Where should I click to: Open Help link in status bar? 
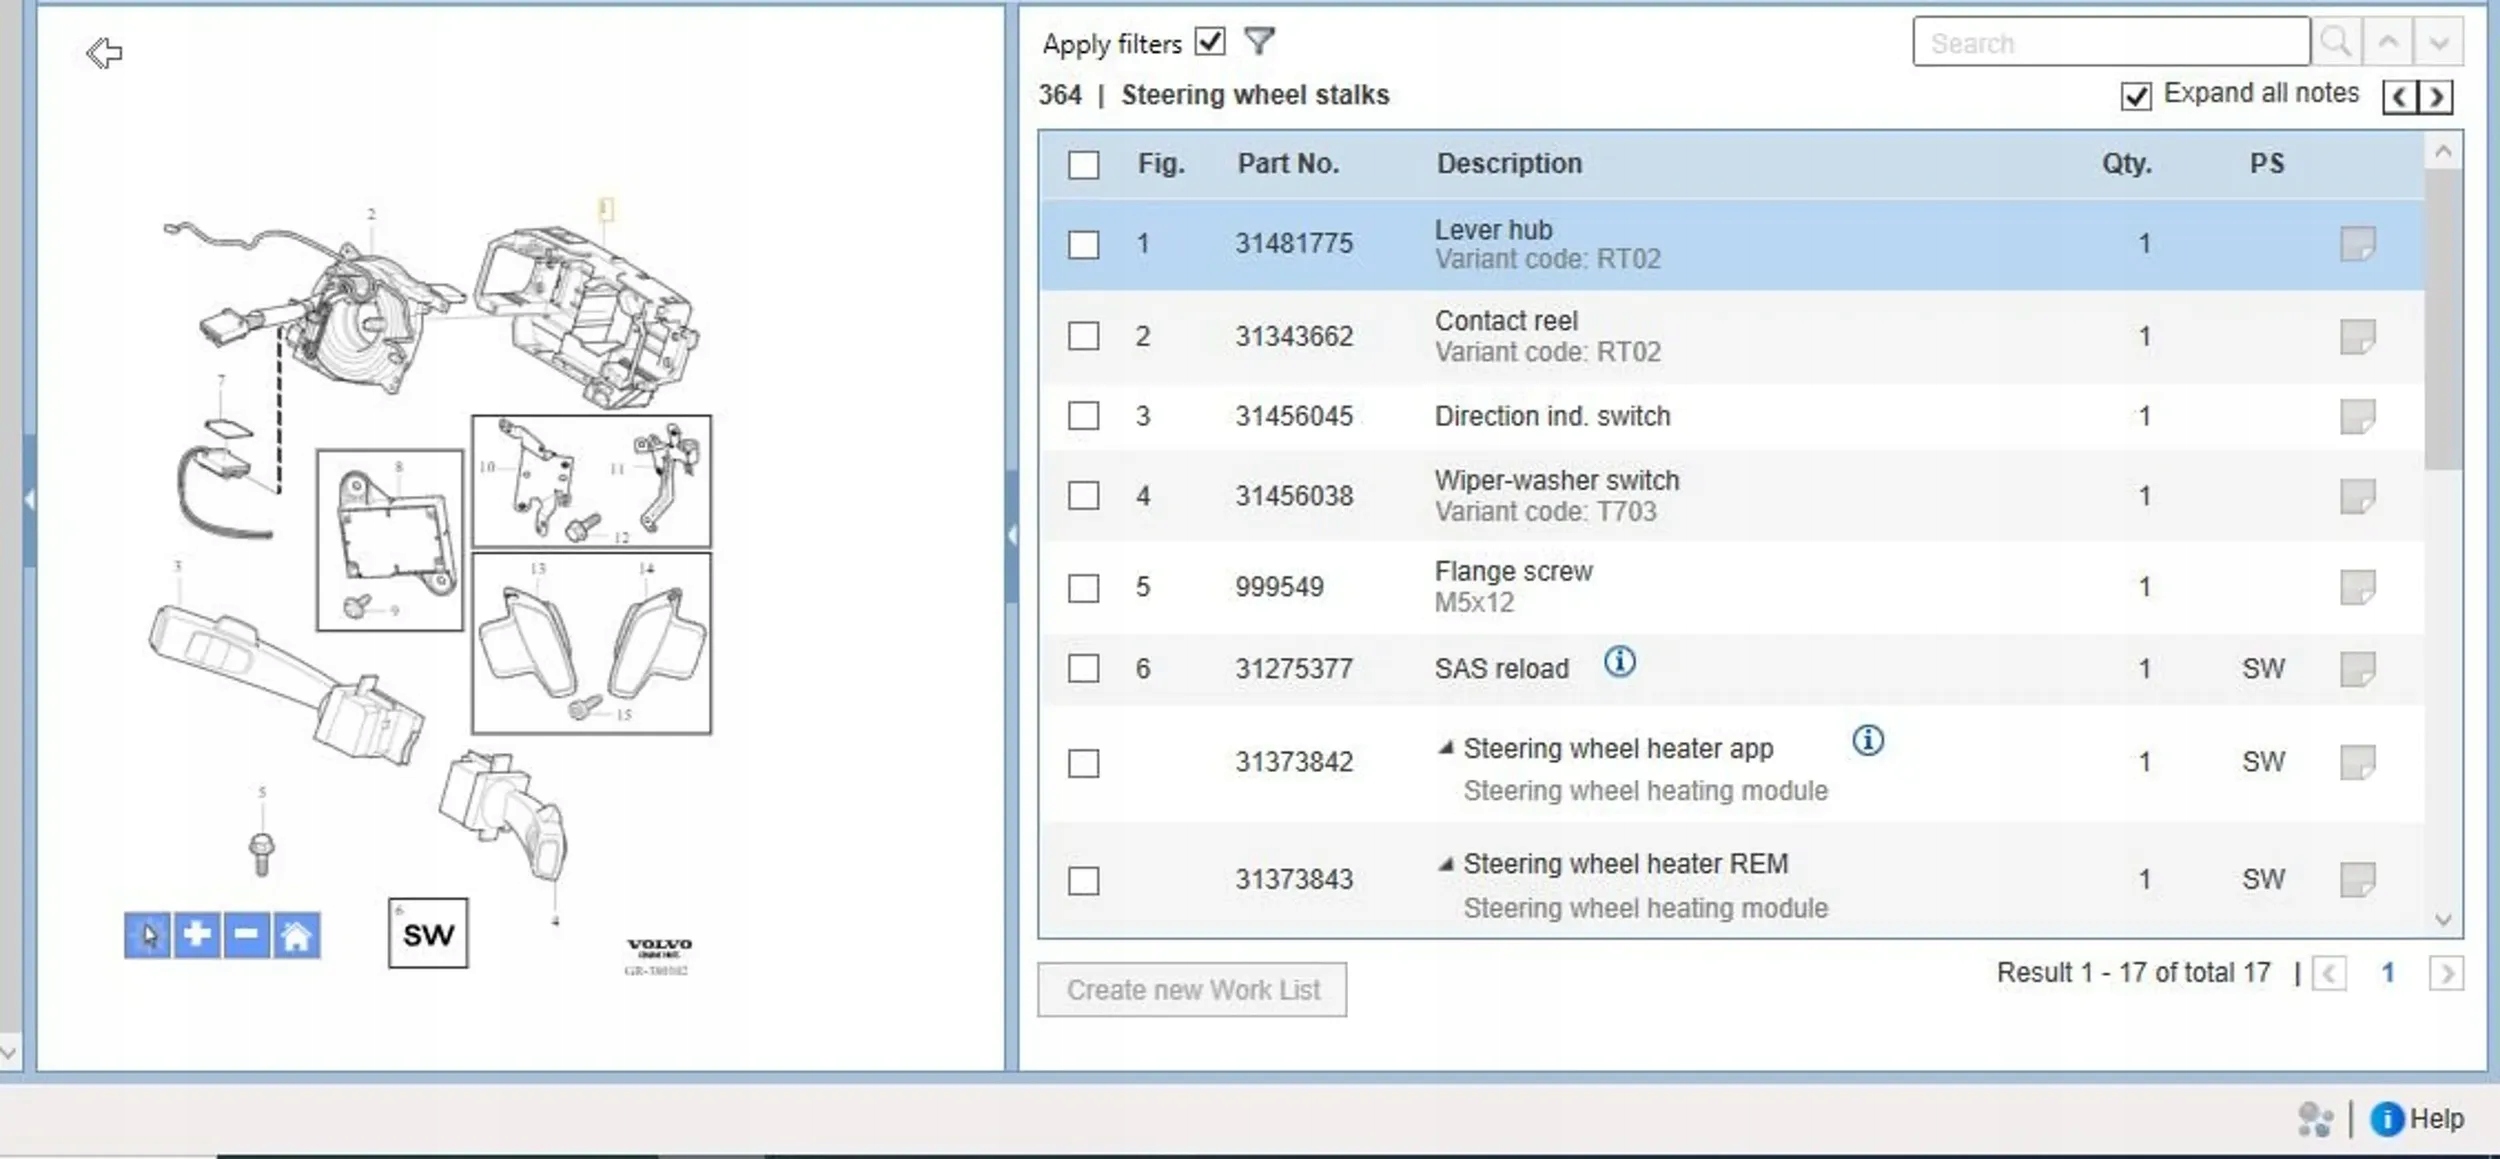[x=2435, y=1119]
